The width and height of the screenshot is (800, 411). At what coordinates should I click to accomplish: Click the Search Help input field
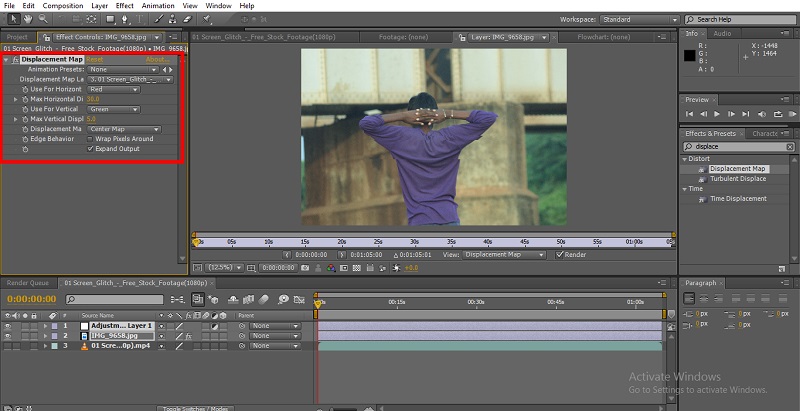(x=740, y=19)
